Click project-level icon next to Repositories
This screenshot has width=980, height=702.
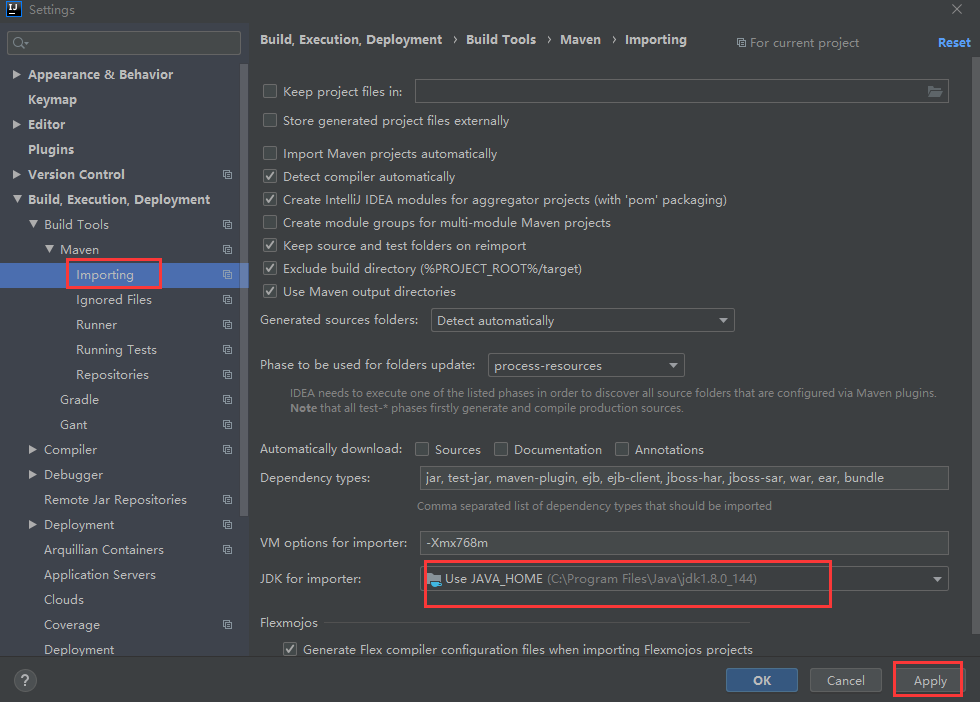[228, 374]
